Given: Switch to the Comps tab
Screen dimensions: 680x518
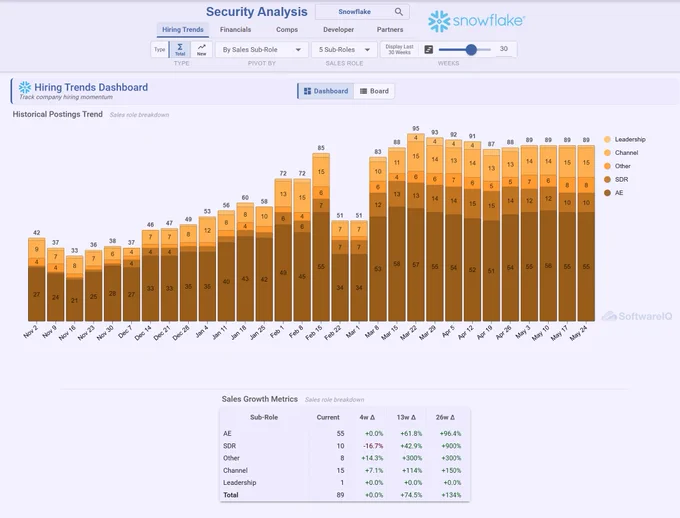Looking at the screenshot, I should [x=287, y=30].
